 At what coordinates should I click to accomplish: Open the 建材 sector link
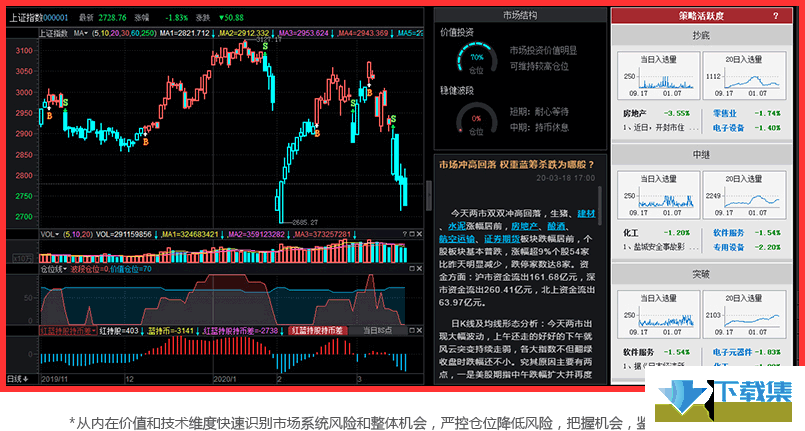click(586, 213)
